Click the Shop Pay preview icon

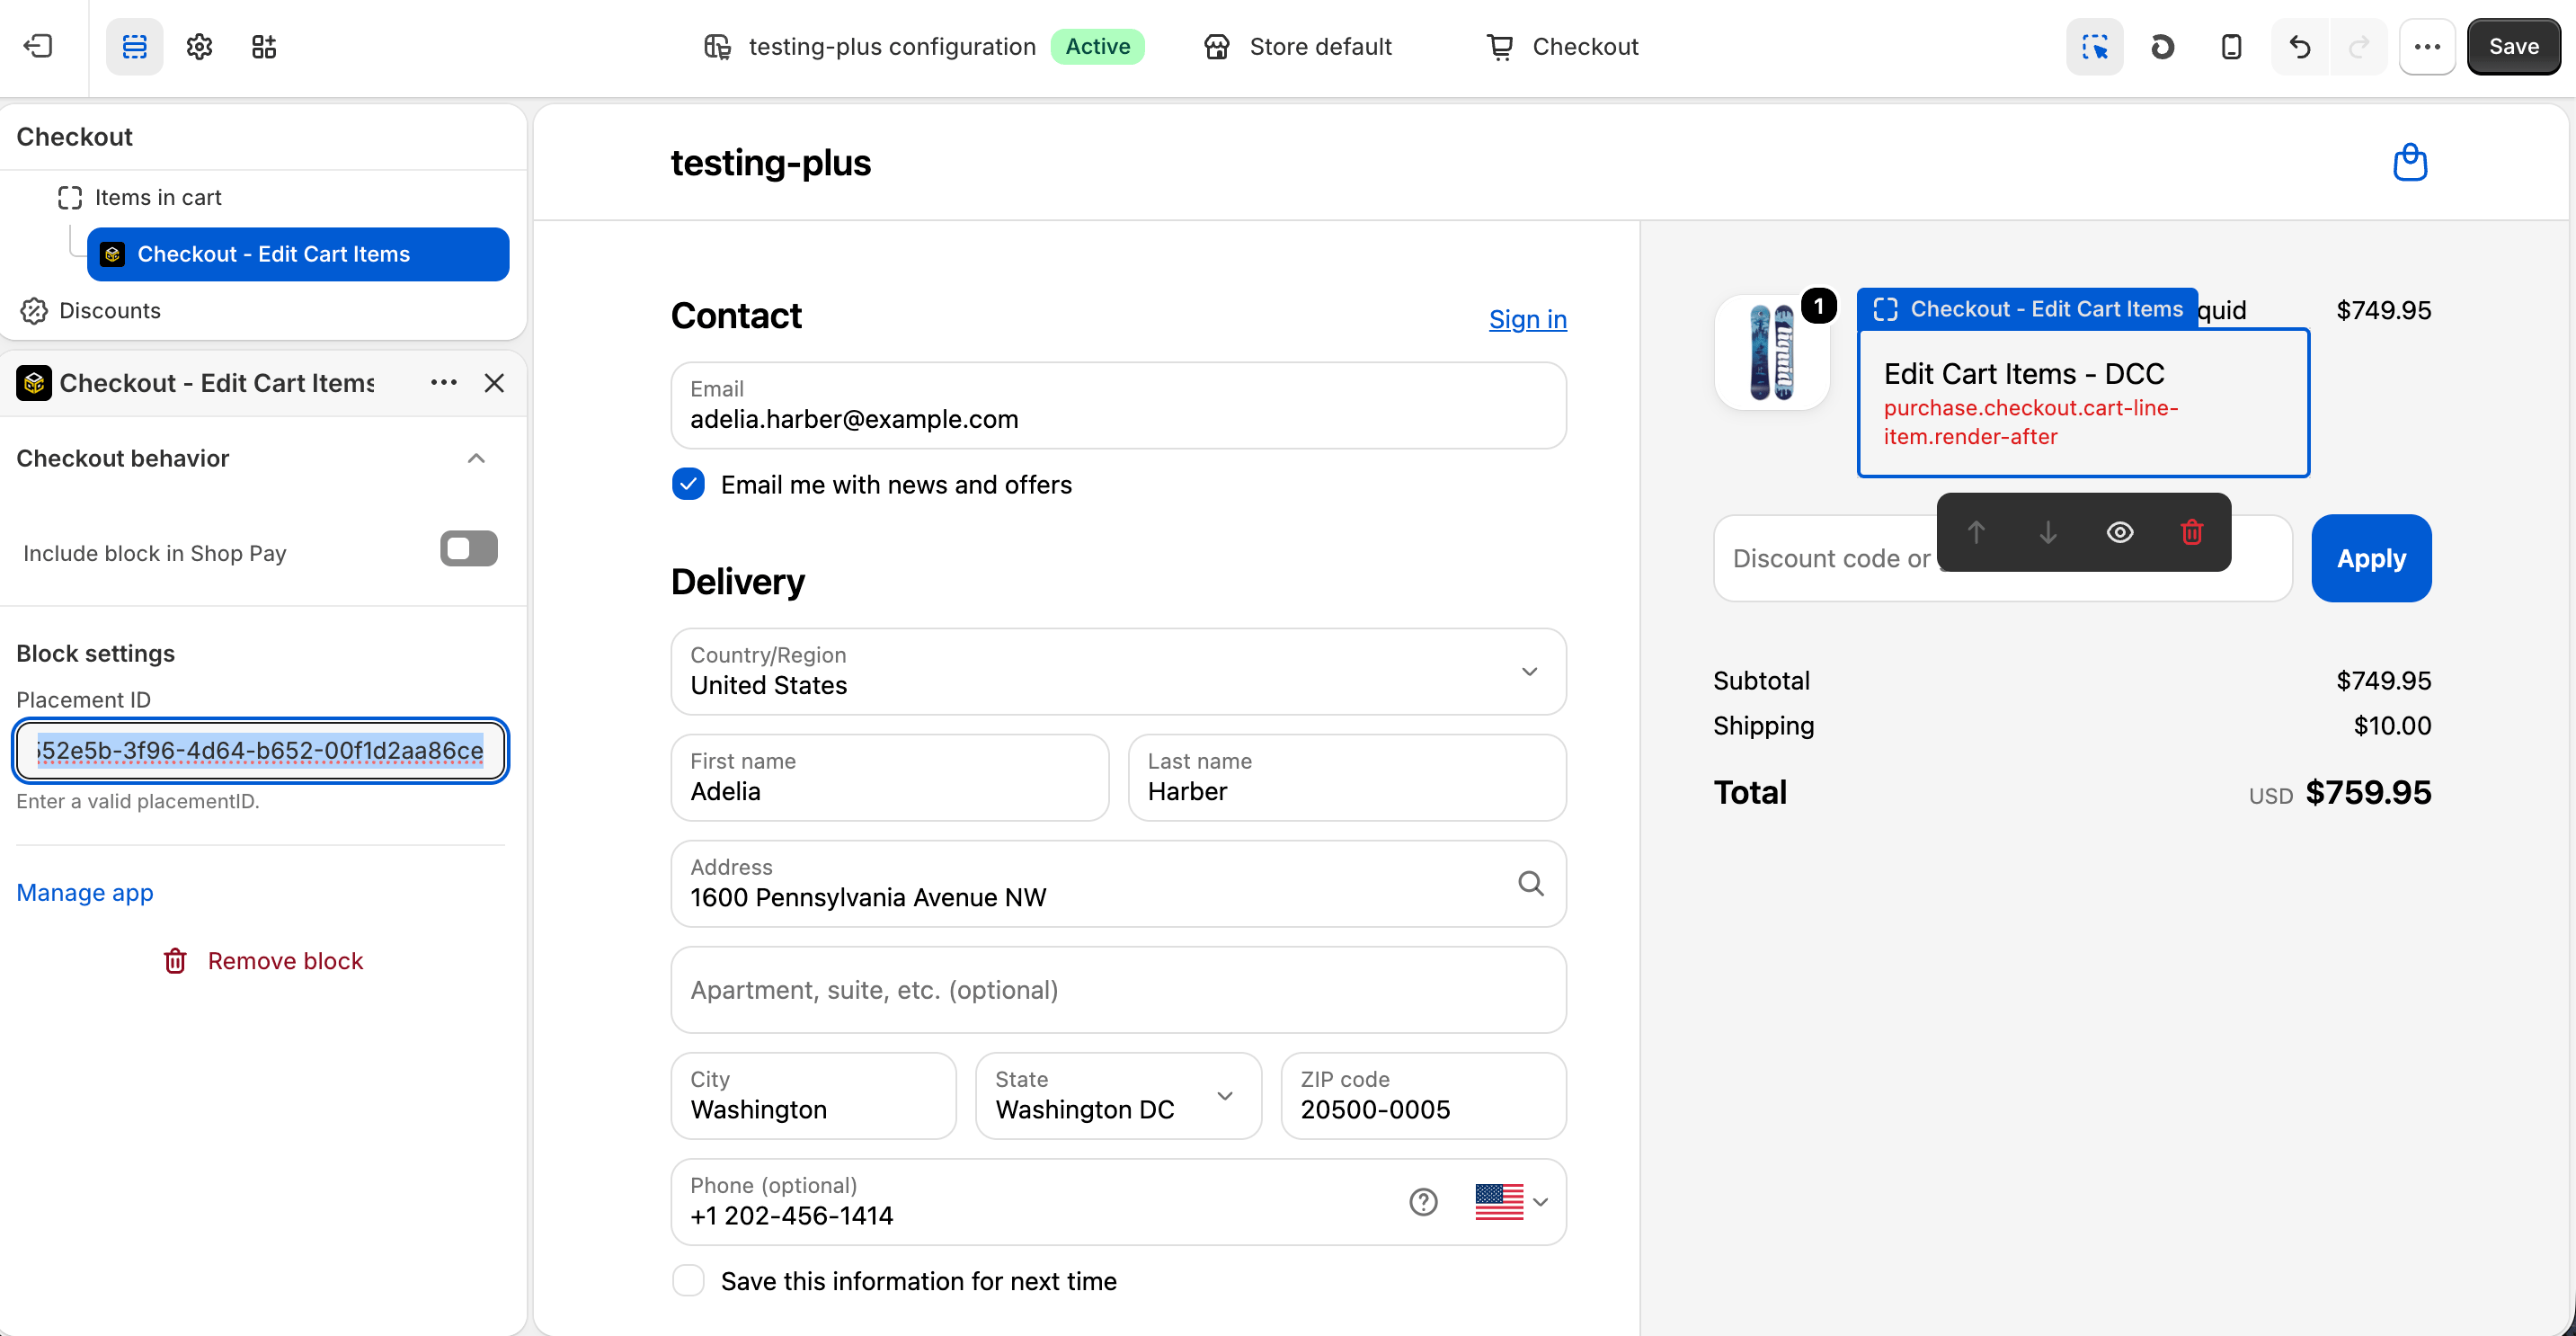point(2162,47)
